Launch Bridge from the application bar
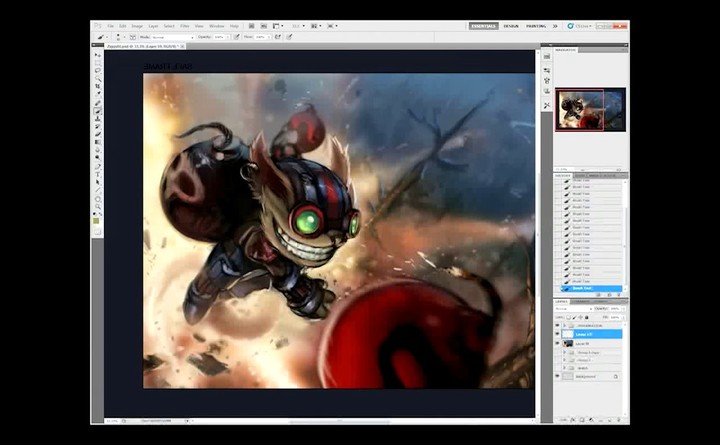Image resolution: width=720 pixels, height=445 pixels. pyautogui.click(x=252, y=26)
